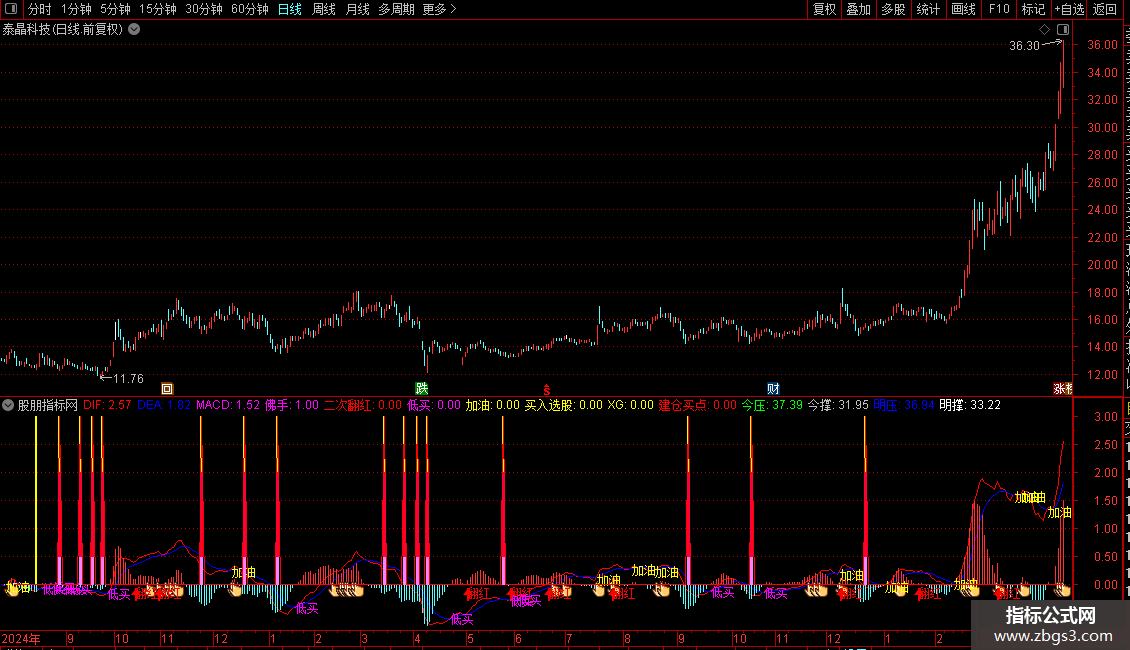Click the DEA: 1.82 value
Viewport: 1130px width, 650px height.
[x=164, y=405]
